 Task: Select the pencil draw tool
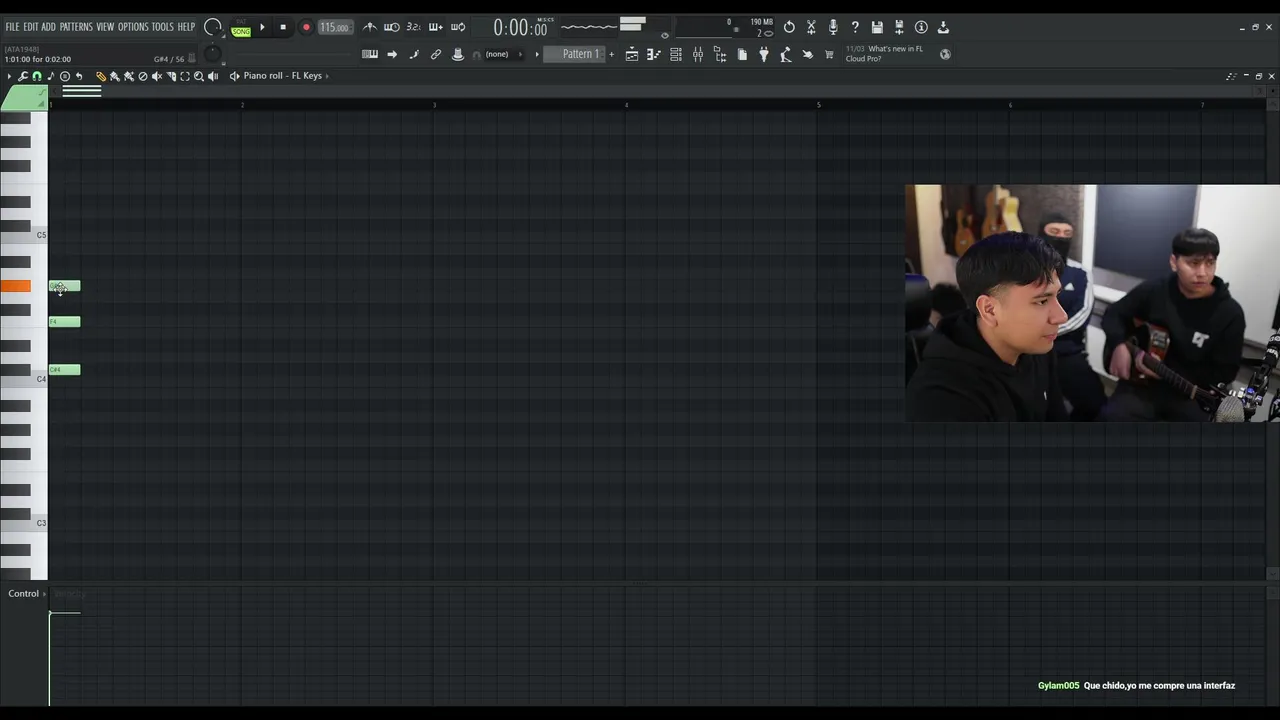(101, 76)
